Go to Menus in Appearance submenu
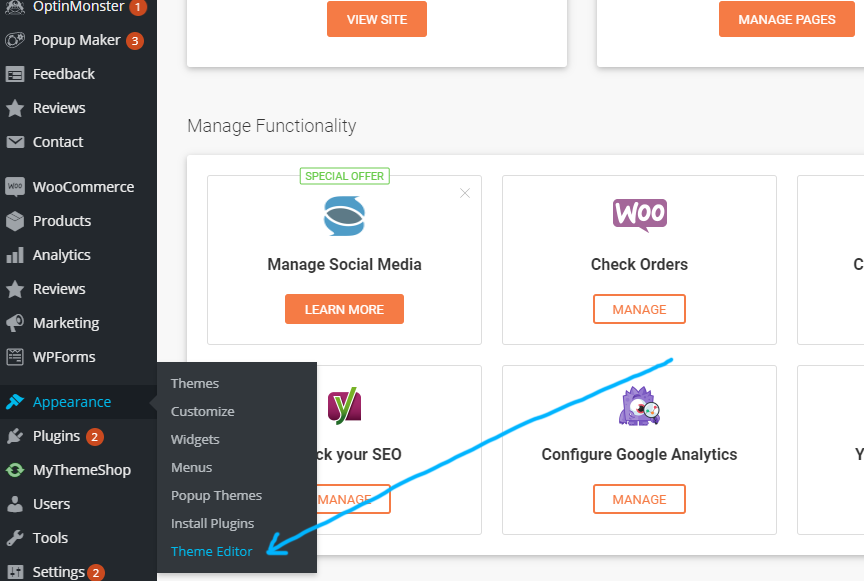 191,467
